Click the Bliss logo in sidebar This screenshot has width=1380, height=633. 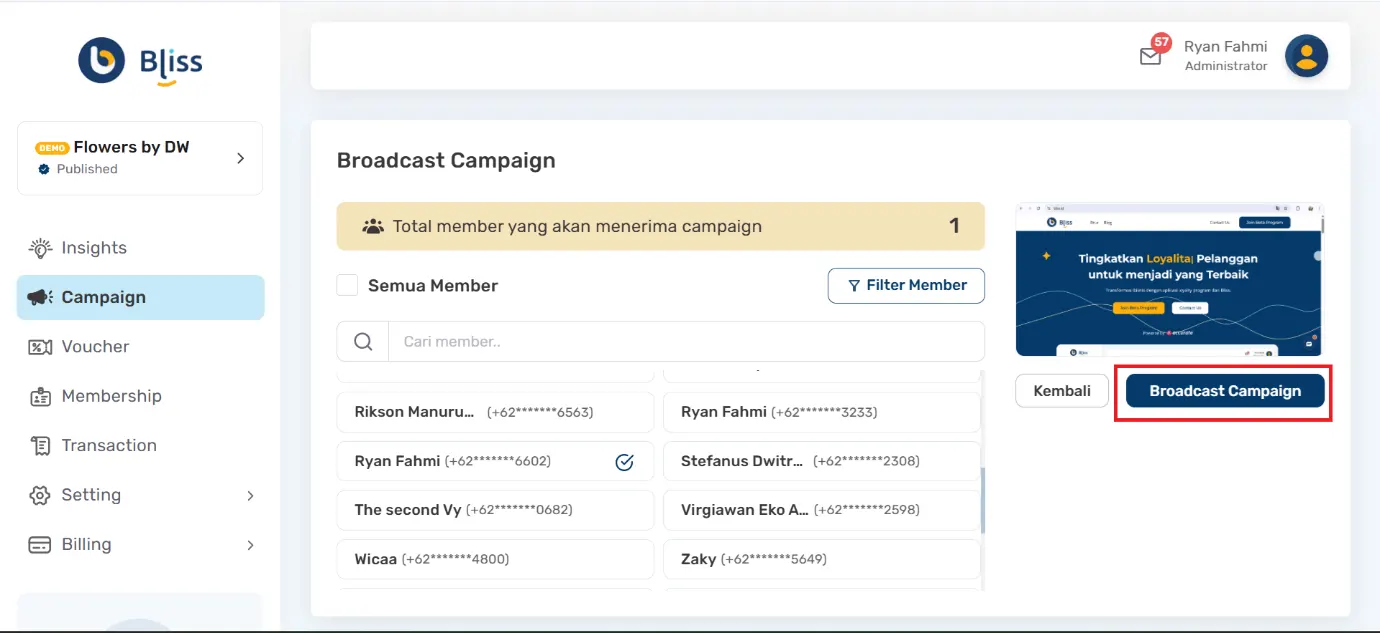(x=140, y=62)
